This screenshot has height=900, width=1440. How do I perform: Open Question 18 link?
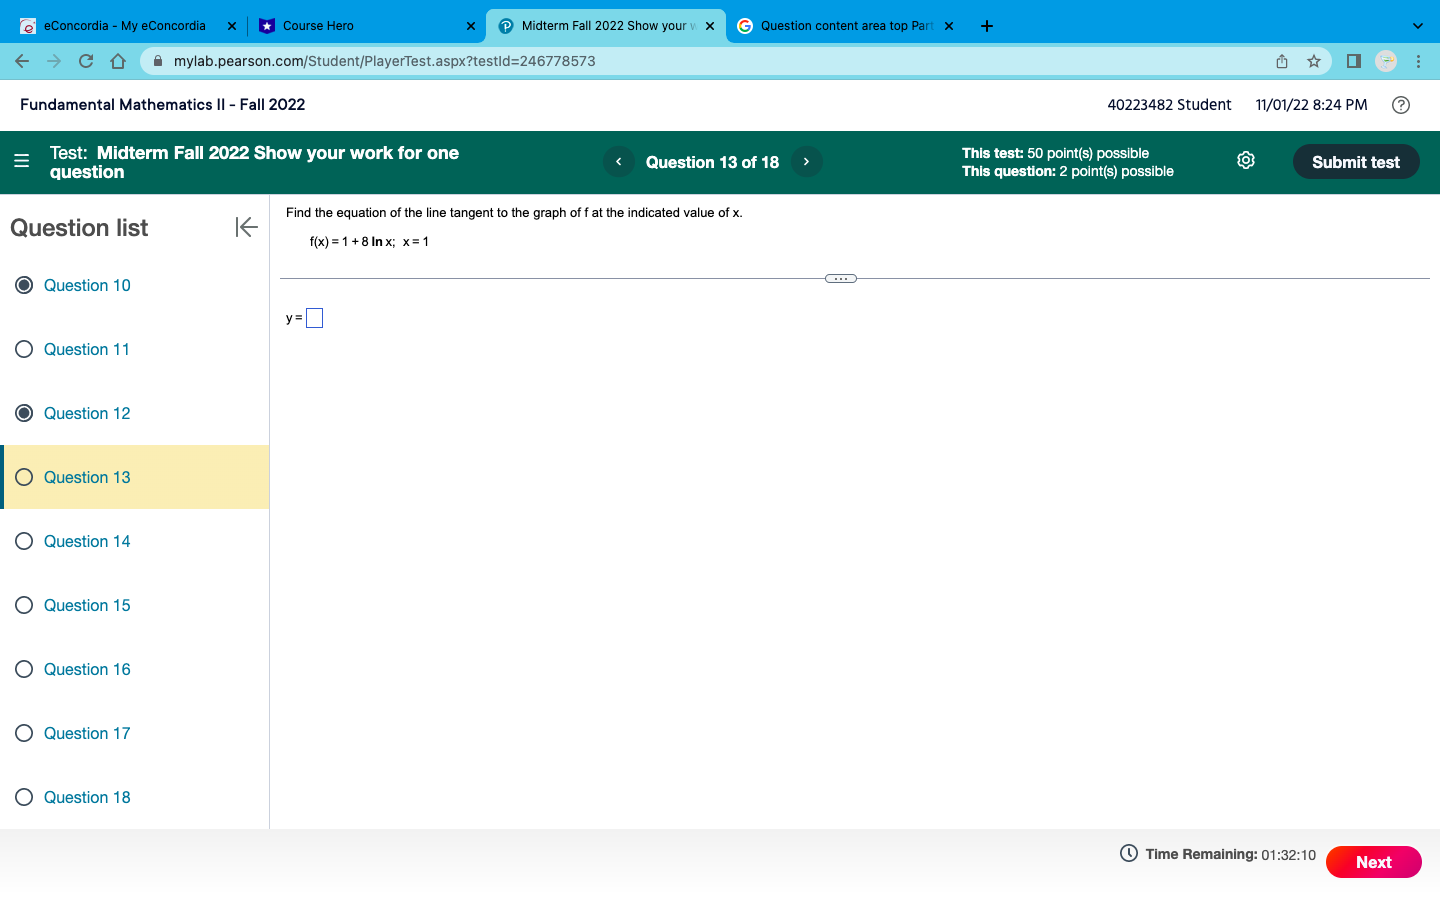click(87, 797)
